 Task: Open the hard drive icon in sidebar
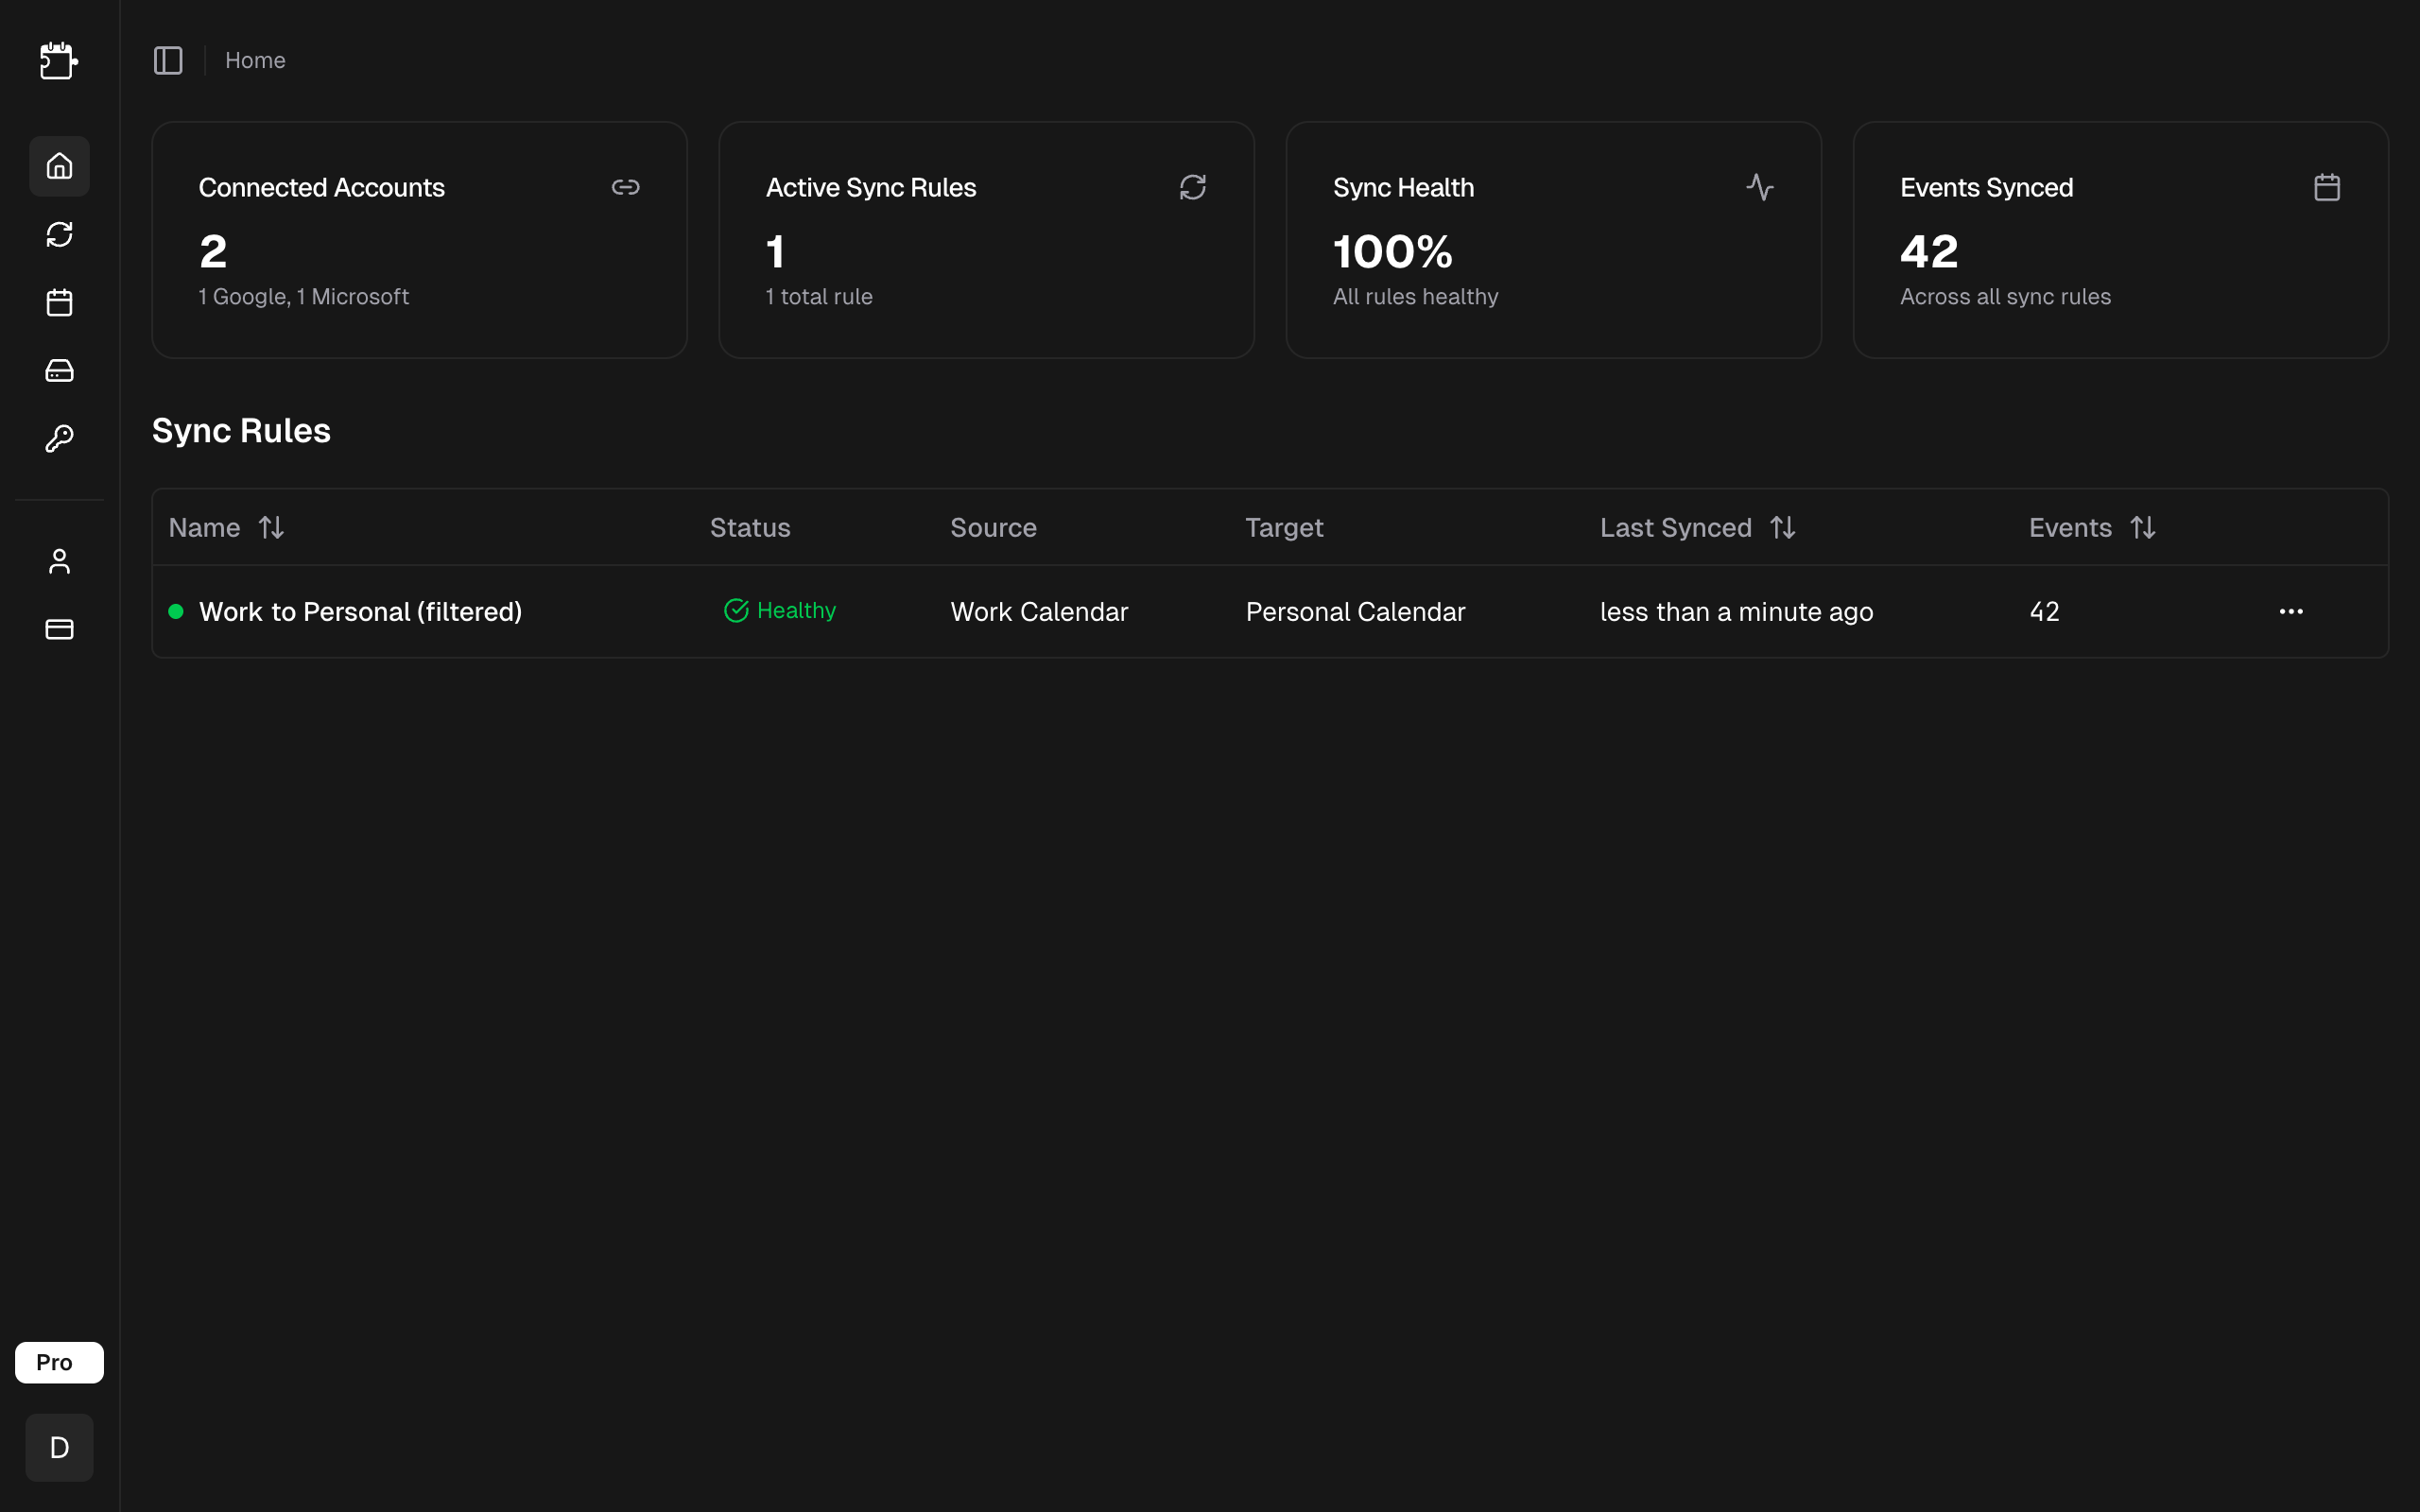(59, 371)
